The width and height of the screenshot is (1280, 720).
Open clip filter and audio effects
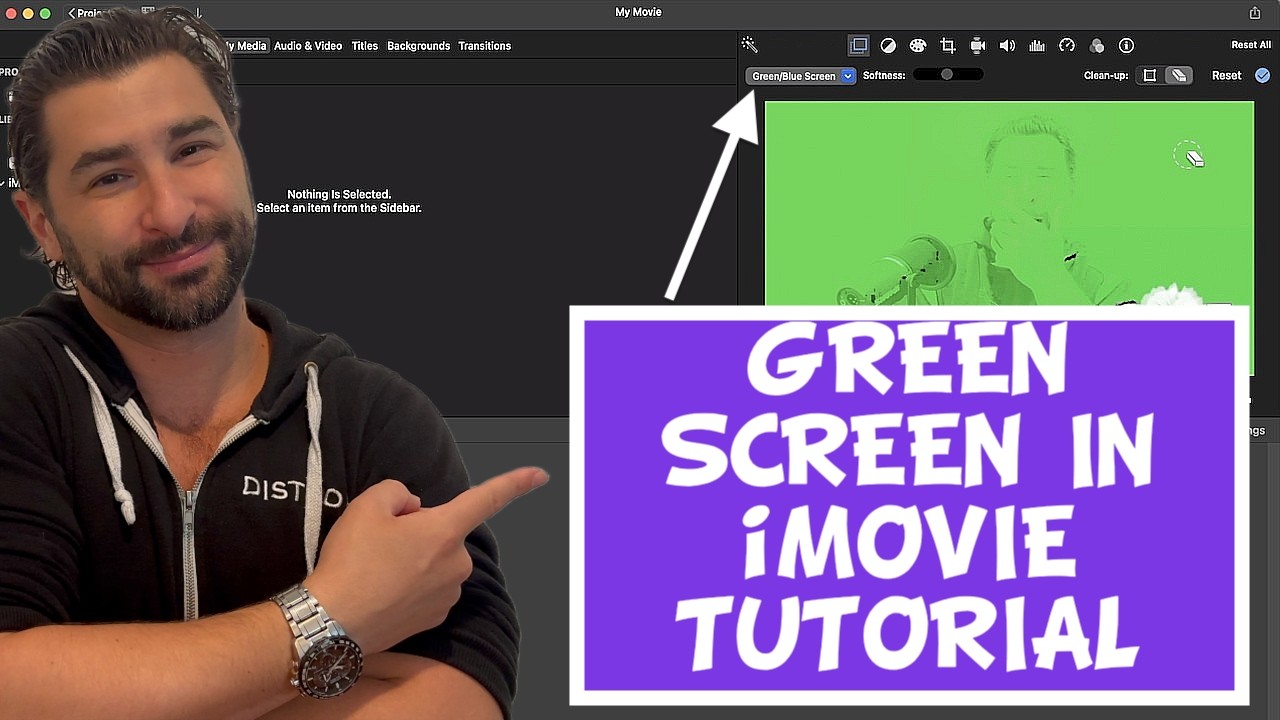[x=1097, y=46]
